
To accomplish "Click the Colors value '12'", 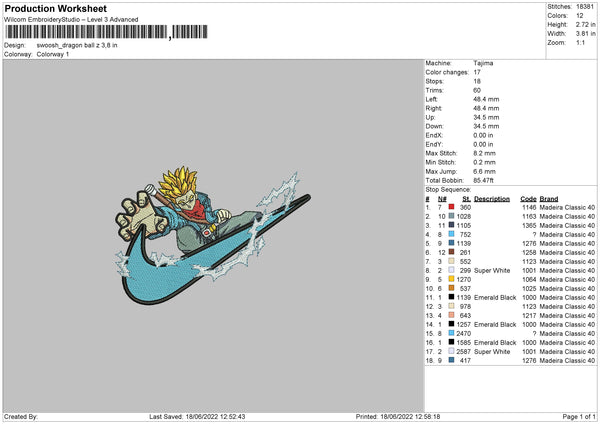I will [x=580, y=16].
